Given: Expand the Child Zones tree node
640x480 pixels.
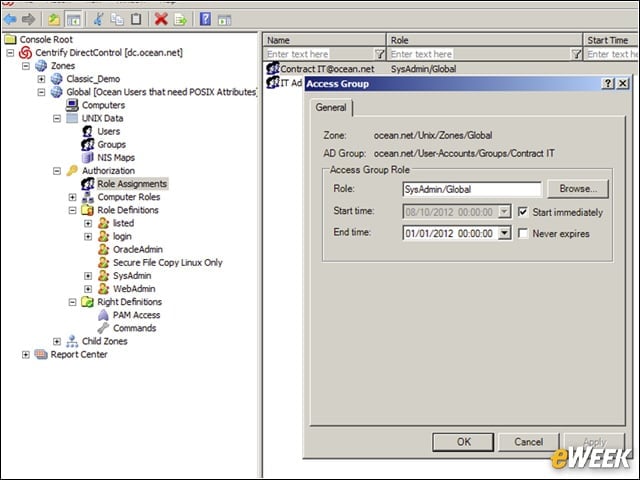Looking at the screenshot, I should pos(57,341).
